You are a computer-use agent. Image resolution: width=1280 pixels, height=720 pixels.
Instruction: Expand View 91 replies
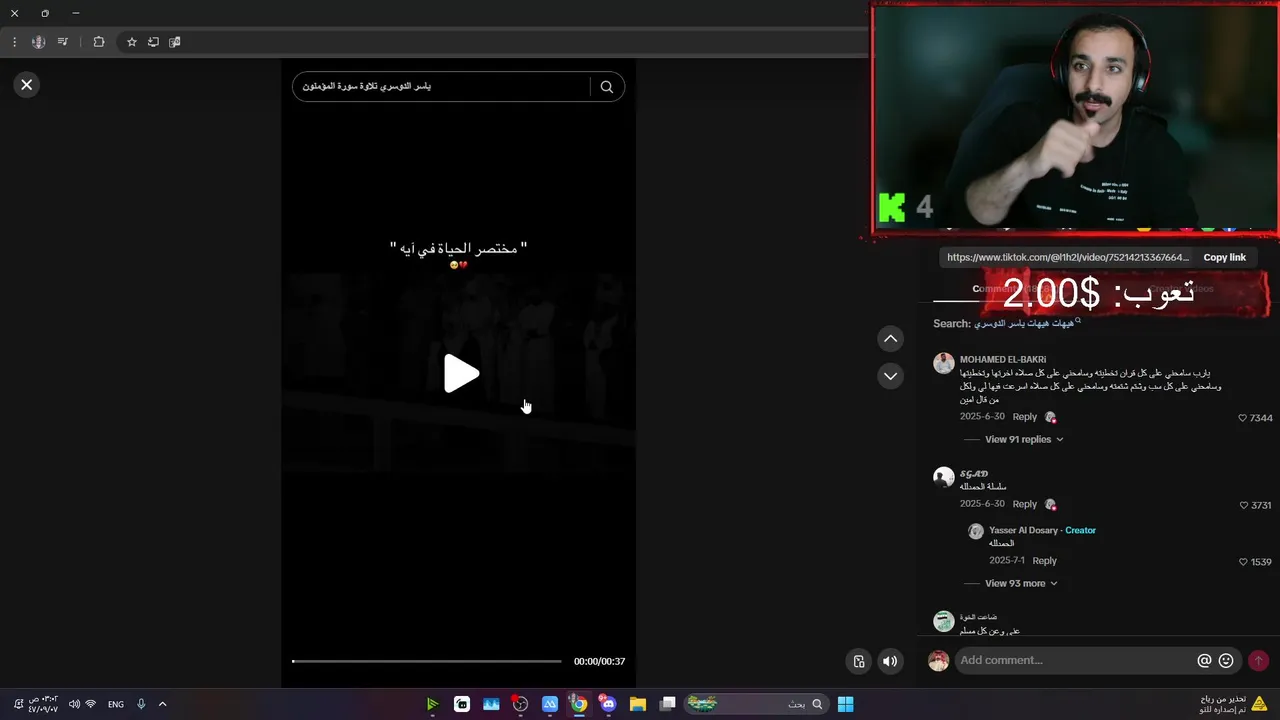click(x=1024, y=439)
